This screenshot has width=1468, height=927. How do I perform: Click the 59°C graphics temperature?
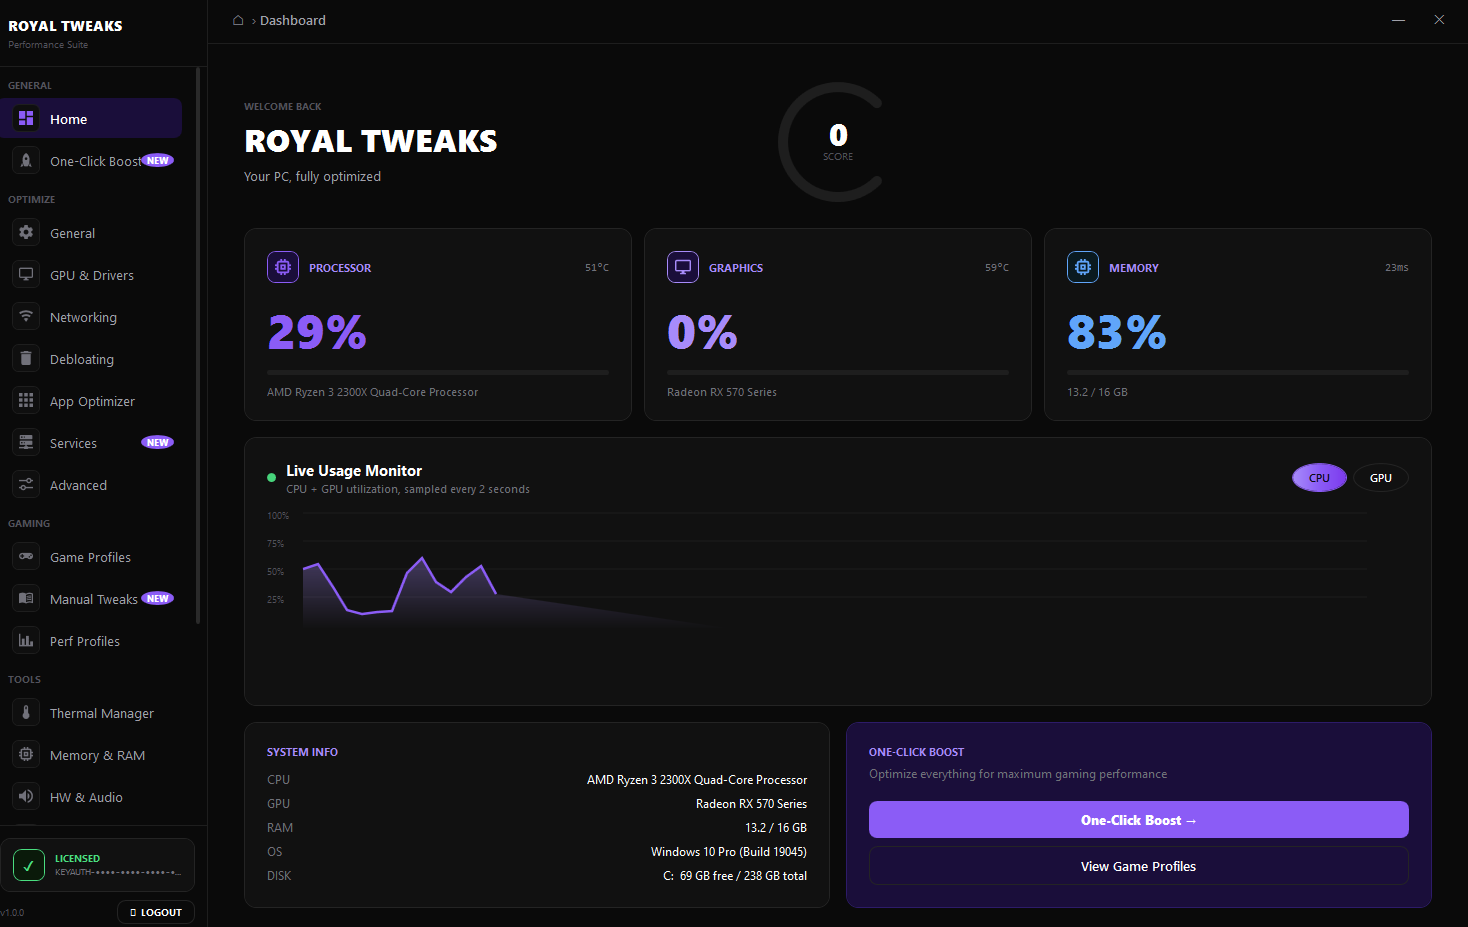tap(997, 267)
